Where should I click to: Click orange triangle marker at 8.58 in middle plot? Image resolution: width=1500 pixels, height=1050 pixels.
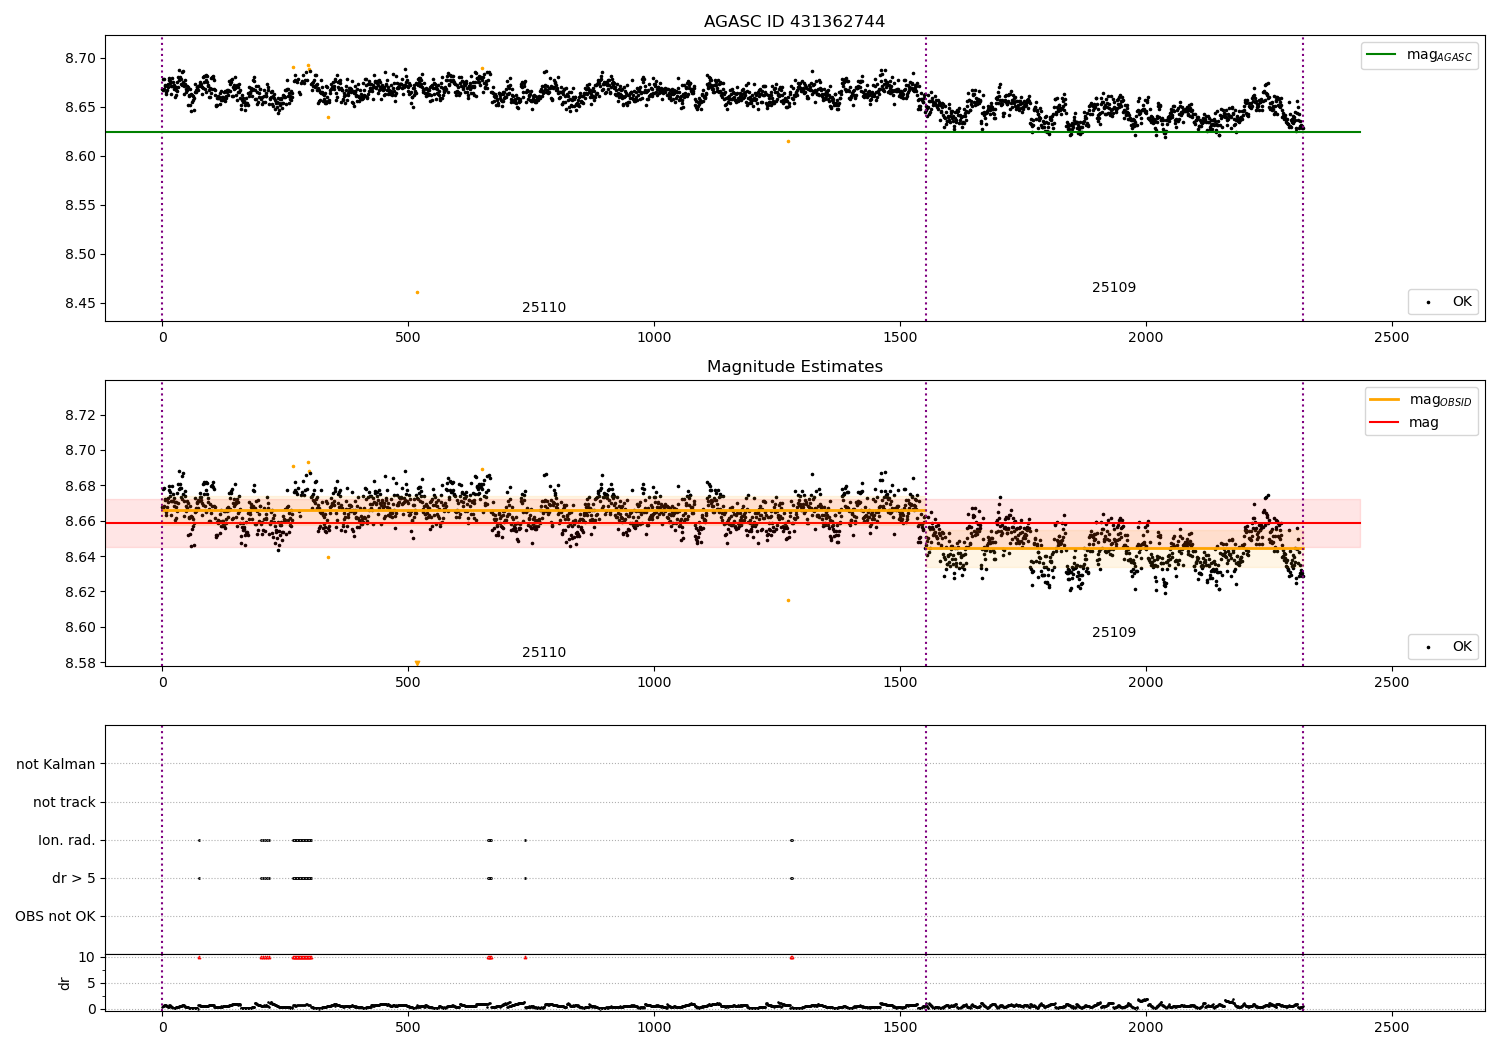[417, 662]
